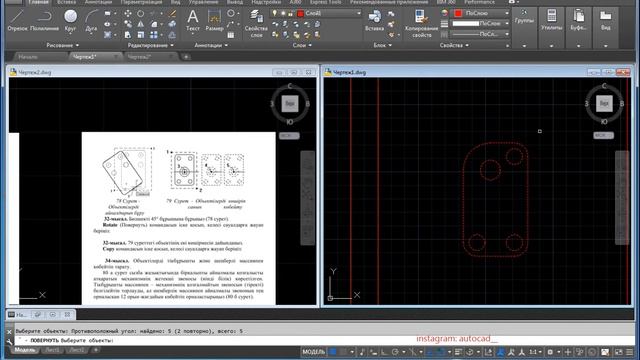Click the ViewCube Вид face in Чертеж2 window

(x=290, y=104)
